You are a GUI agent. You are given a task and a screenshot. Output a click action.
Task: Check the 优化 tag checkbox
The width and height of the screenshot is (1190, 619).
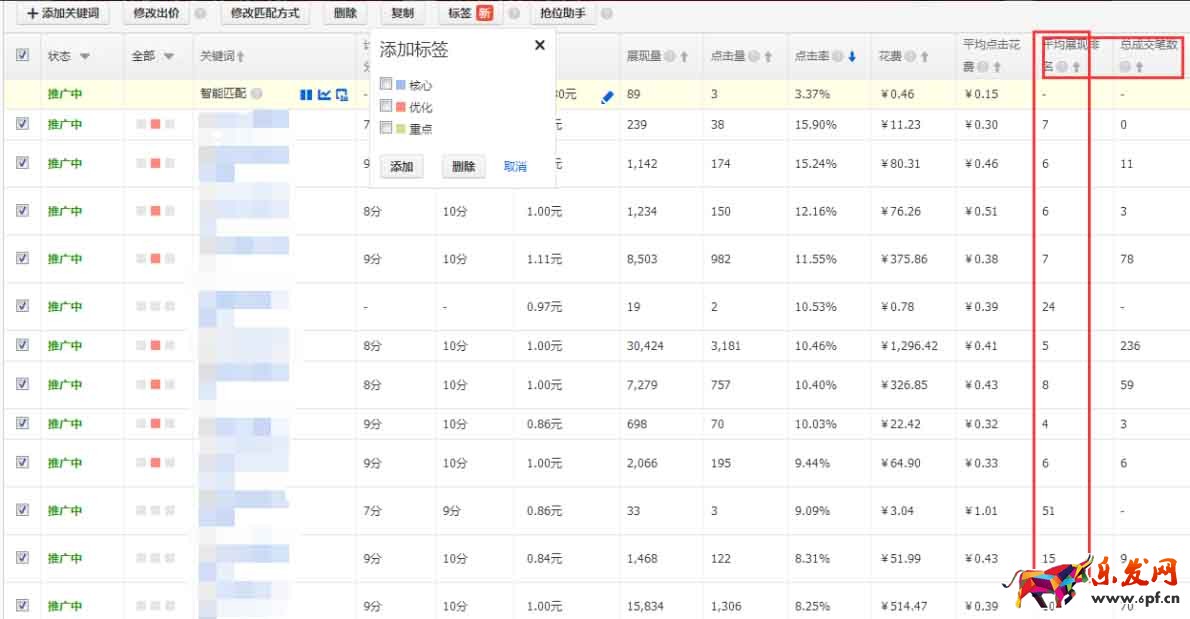coord(386,106)
